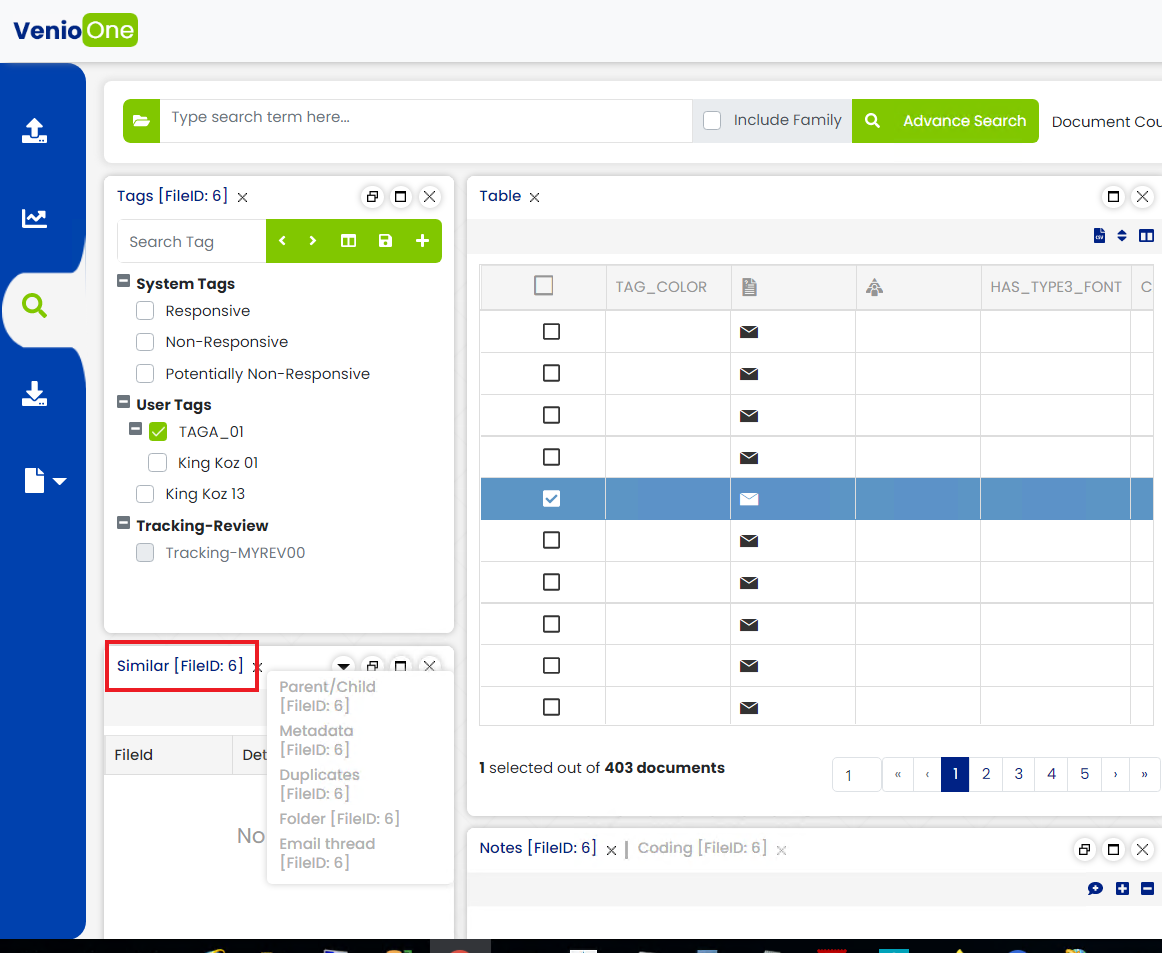
Task: Switch to the Coding [FileID: 6] tab
Action: pos(702,848)
